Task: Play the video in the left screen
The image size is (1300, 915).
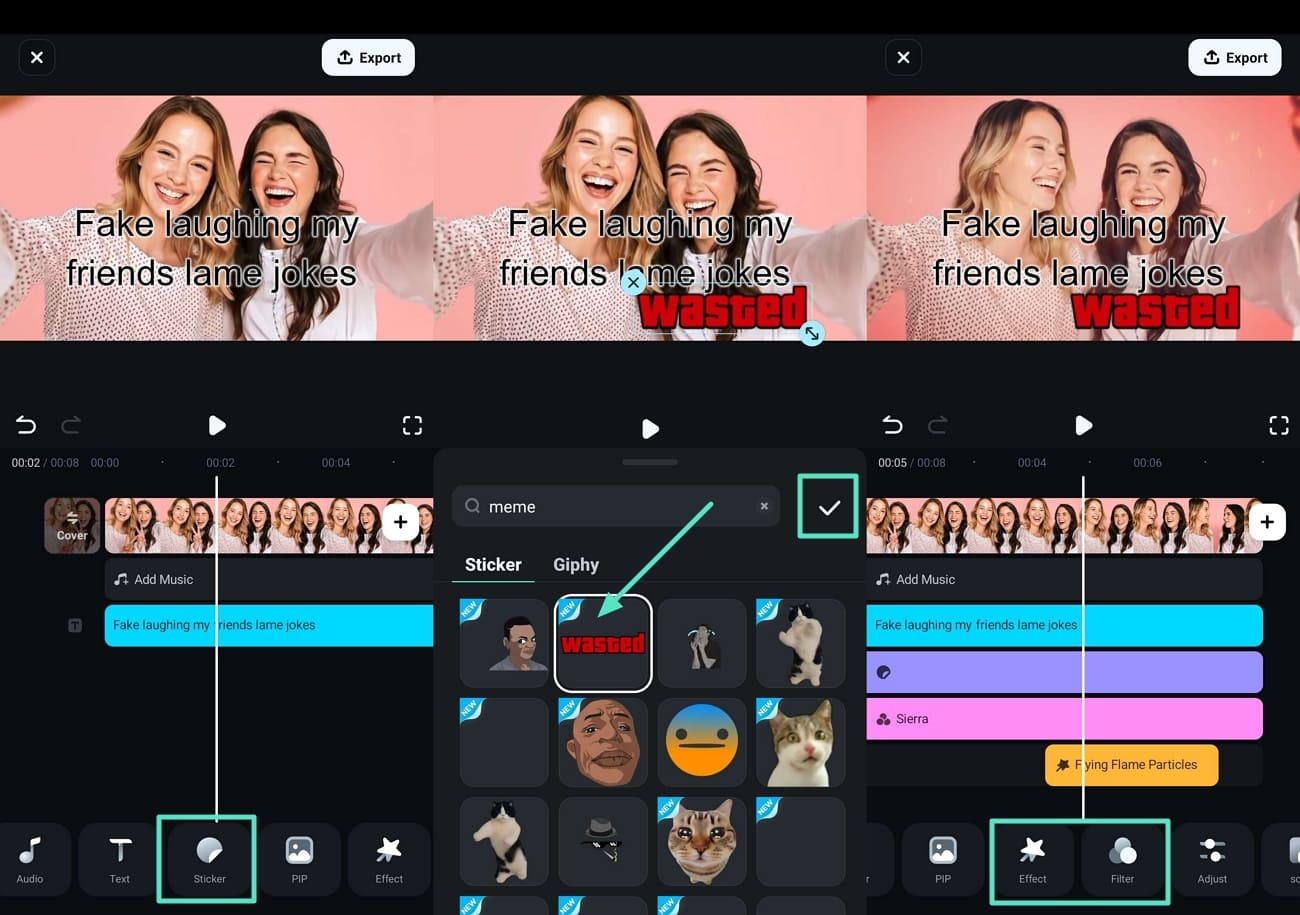Action: click(217, 426)
